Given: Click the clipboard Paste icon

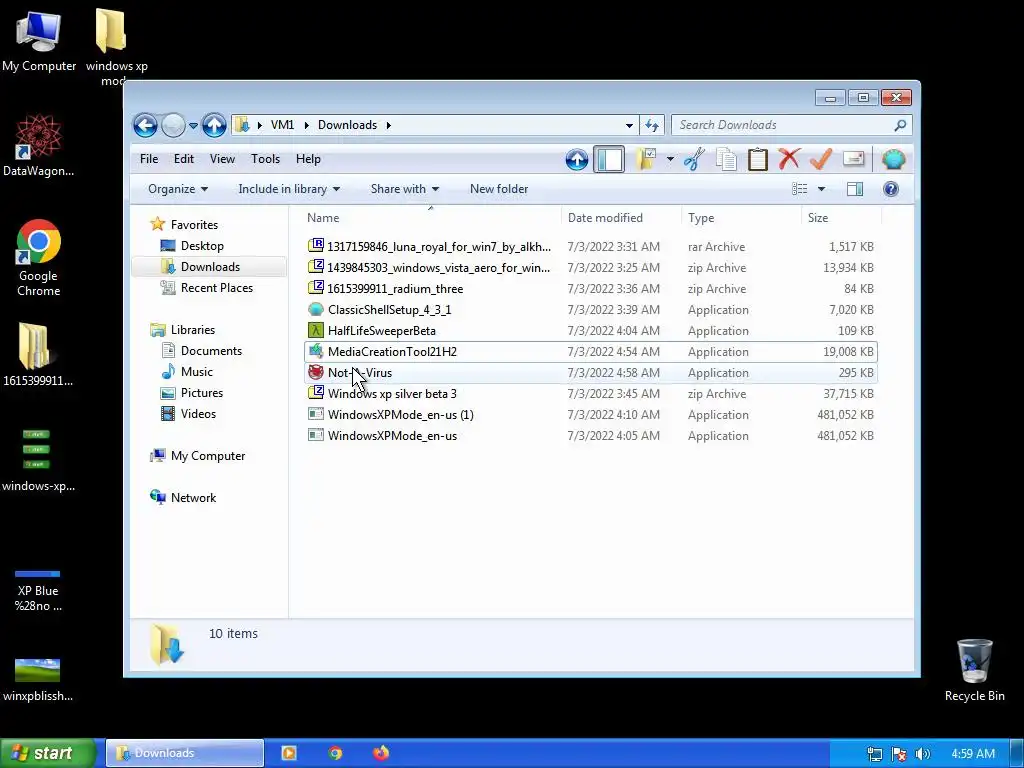Looking at the screenshot, I should (x=758, y=159).
